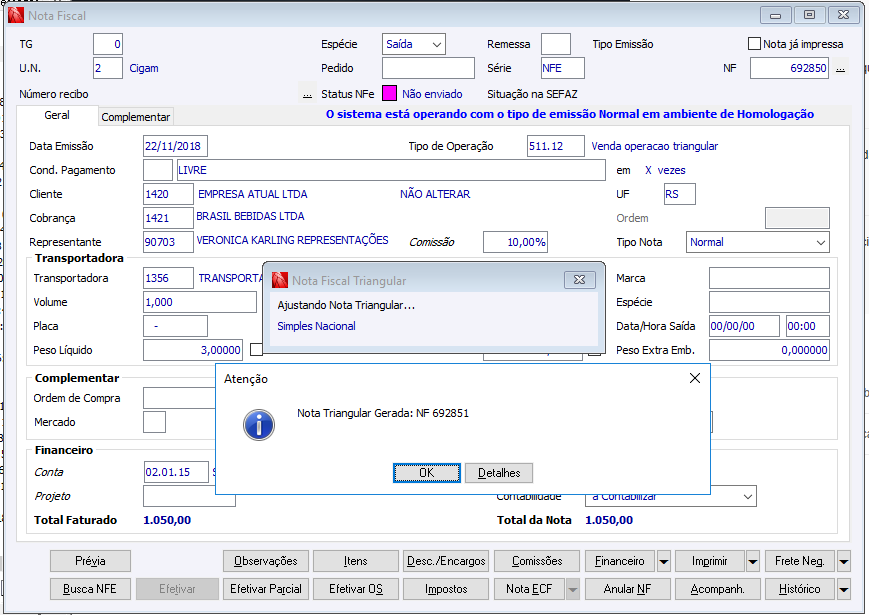The image size is (869, 615).
Task: Click the Remessa input field
Action: [x=556, y=44]
